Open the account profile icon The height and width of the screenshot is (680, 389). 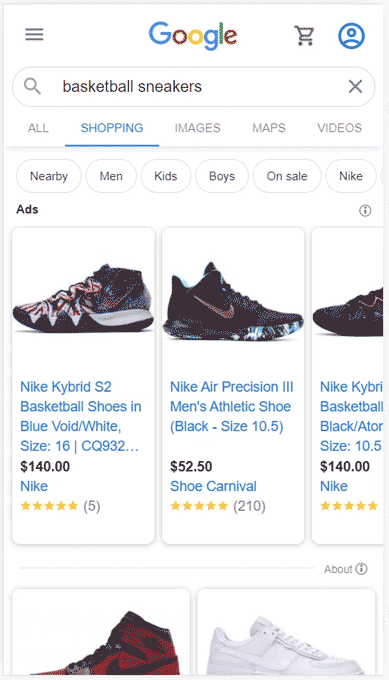click(x=351, y=35)
